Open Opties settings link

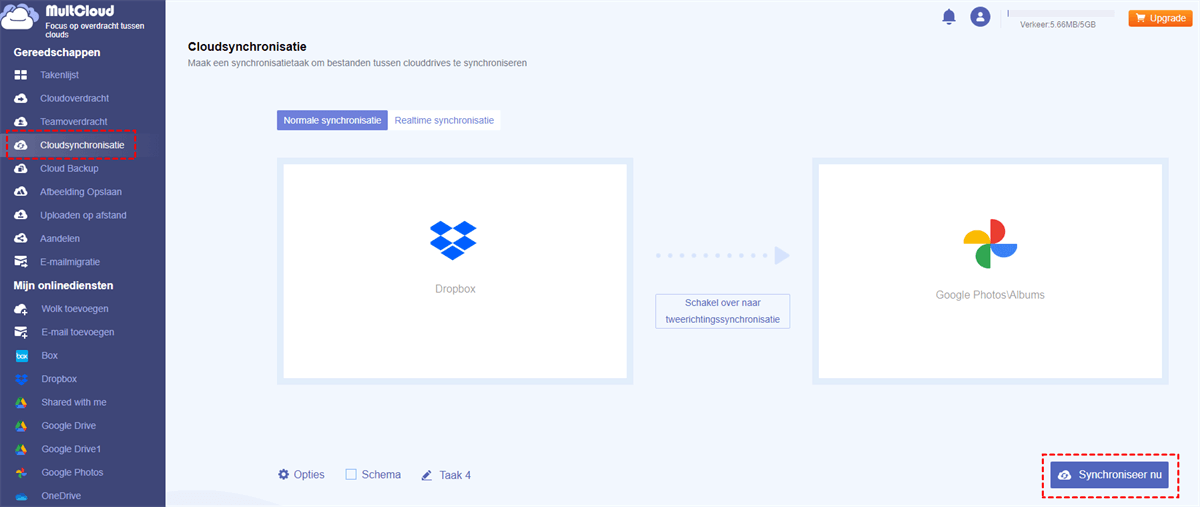click(301, 474)
